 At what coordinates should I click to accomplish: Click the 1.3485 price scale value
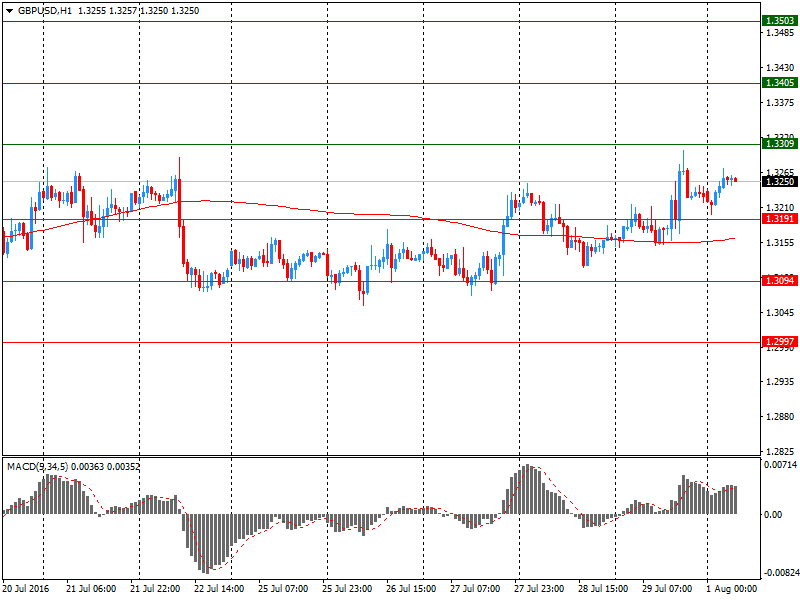[780, 33]
